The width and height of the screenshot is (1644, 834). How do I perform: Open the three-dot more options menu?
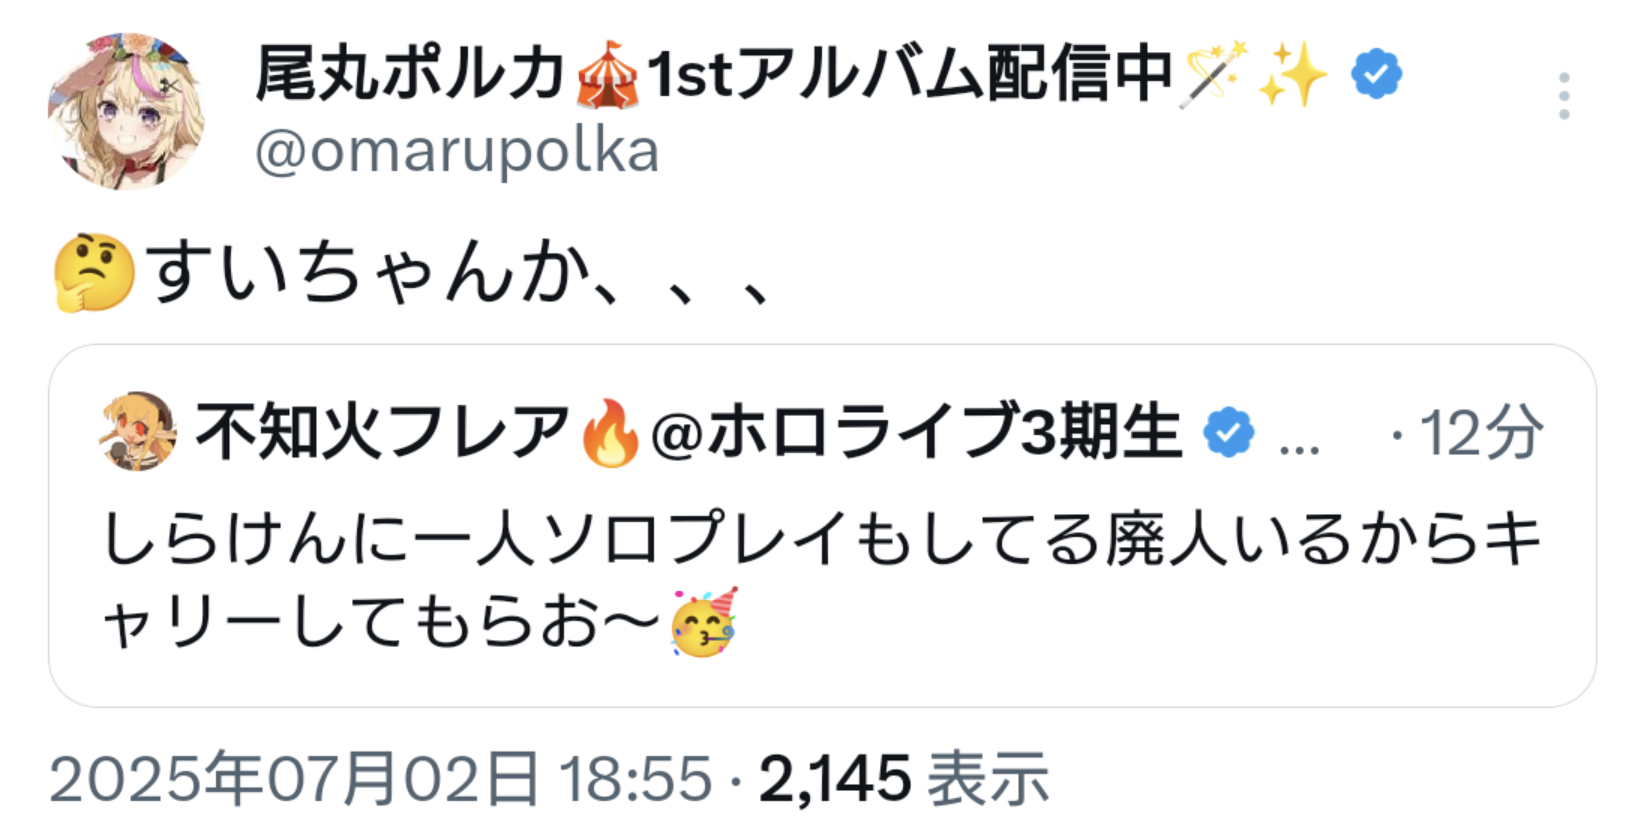coord(1564,96)
